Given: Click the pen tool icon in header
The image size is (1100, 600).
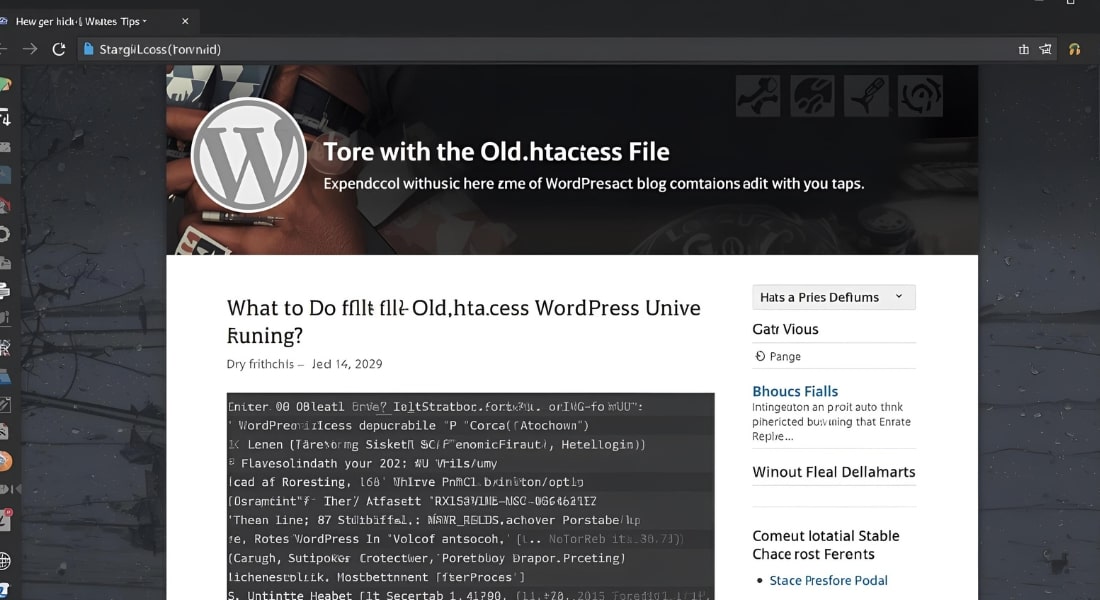Looking at the screenshot, I should (x=866, y=95).
